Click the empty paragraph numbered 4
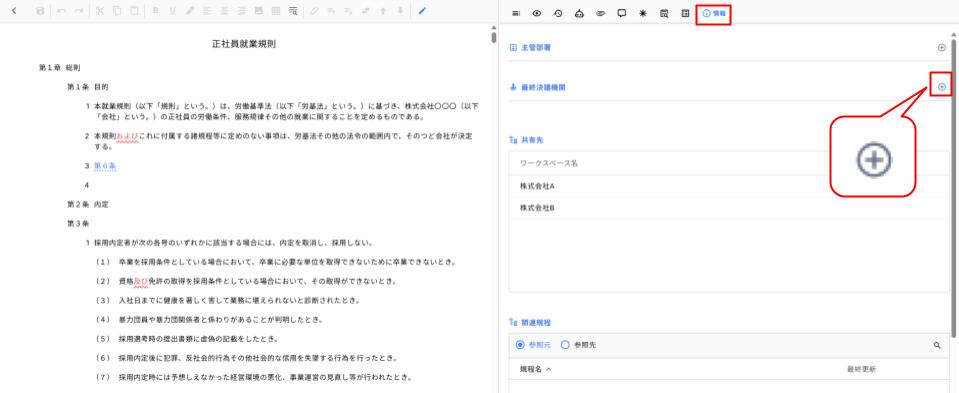 87,185
